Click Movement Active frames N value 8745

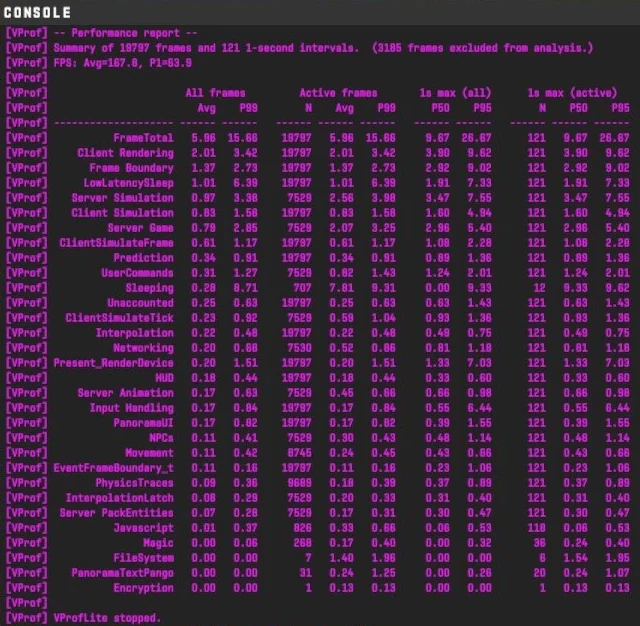click(x=300, y=453)
